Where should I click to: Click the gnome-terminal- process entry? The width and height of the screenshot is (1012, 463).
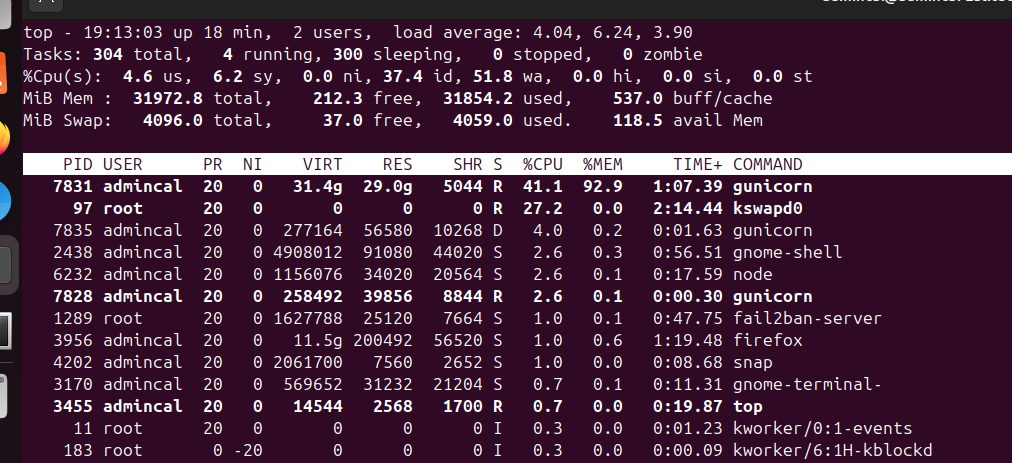click(807, 384)
